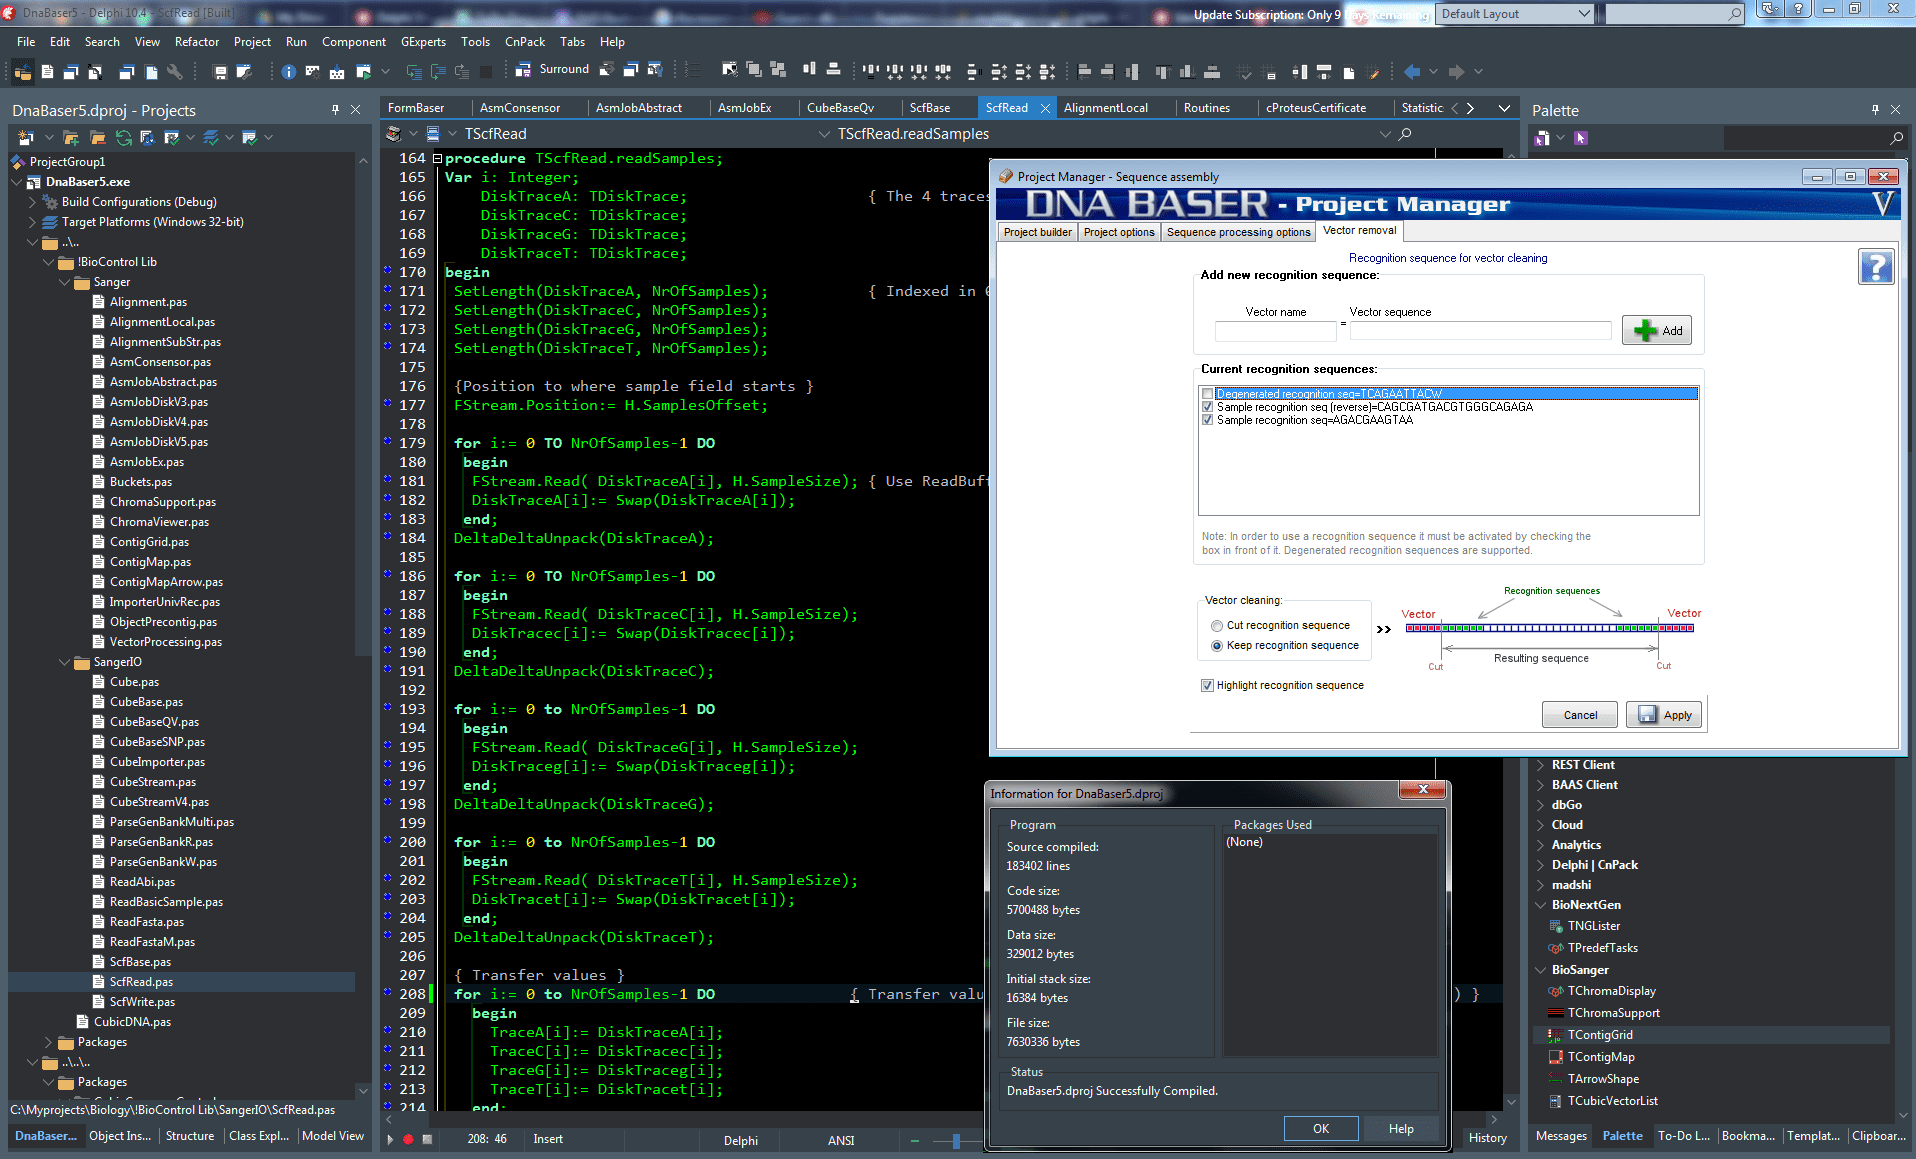Image resolution: width=1916 pixels, height=1159 pixels.
Task: Switch to the Structure bottom tab
Action: tap(190, 1136)
